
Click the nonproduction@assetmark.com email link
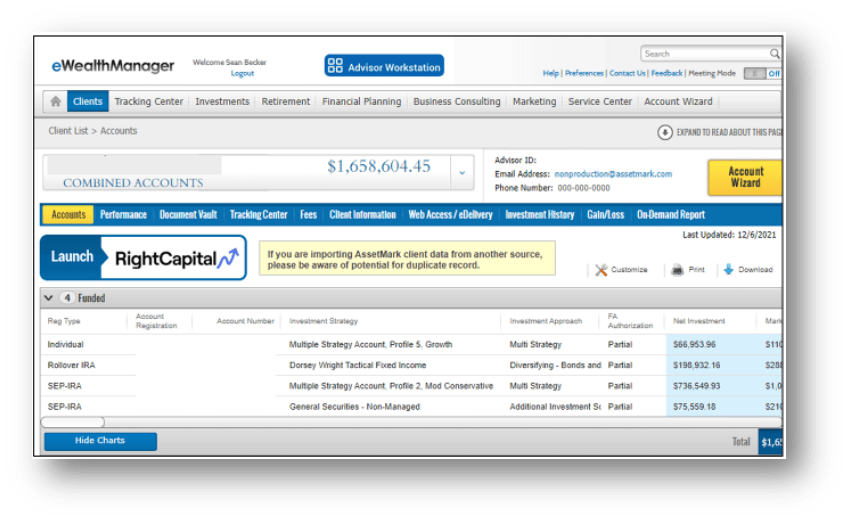tap(613, 174)
